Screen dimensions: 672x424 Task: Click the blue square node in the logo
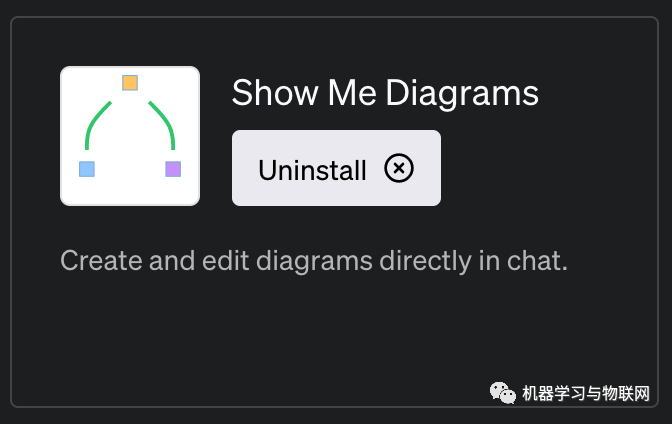[x=87, y=168]
